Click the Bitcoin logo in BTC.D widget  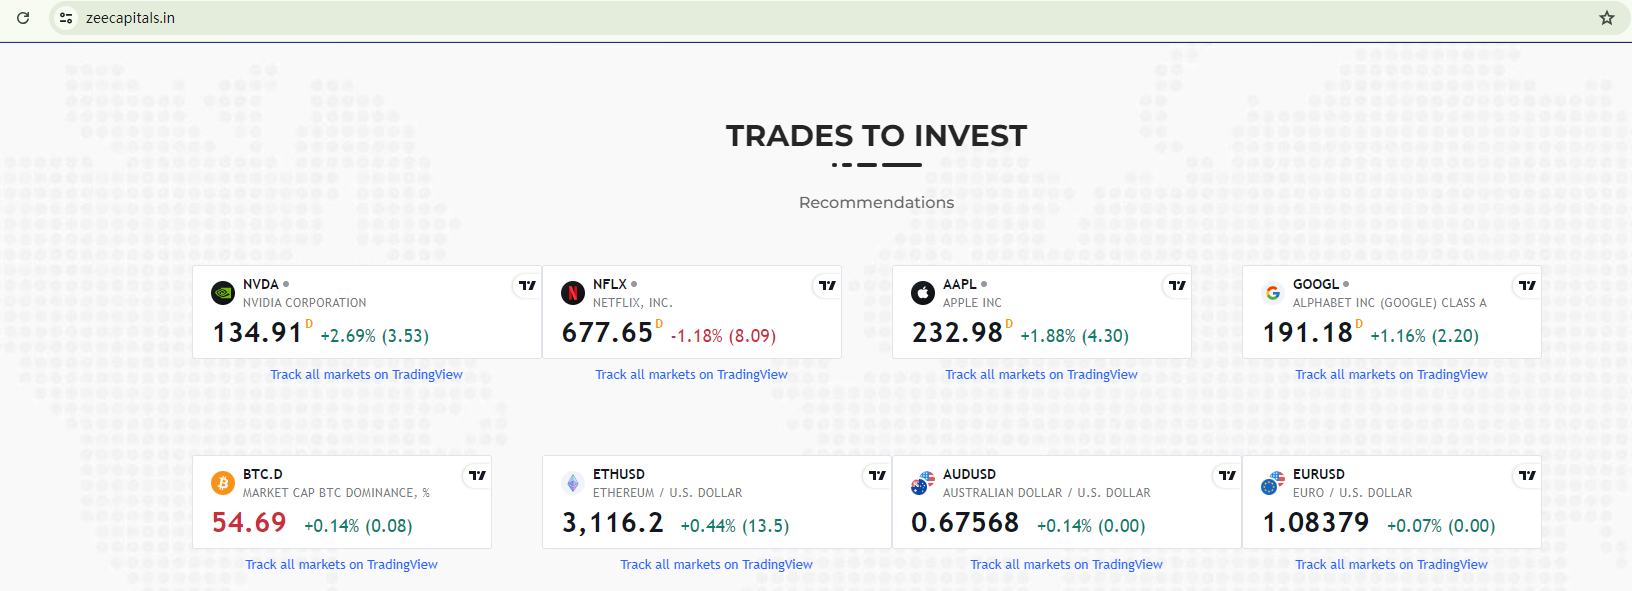(x=223, y=483)
